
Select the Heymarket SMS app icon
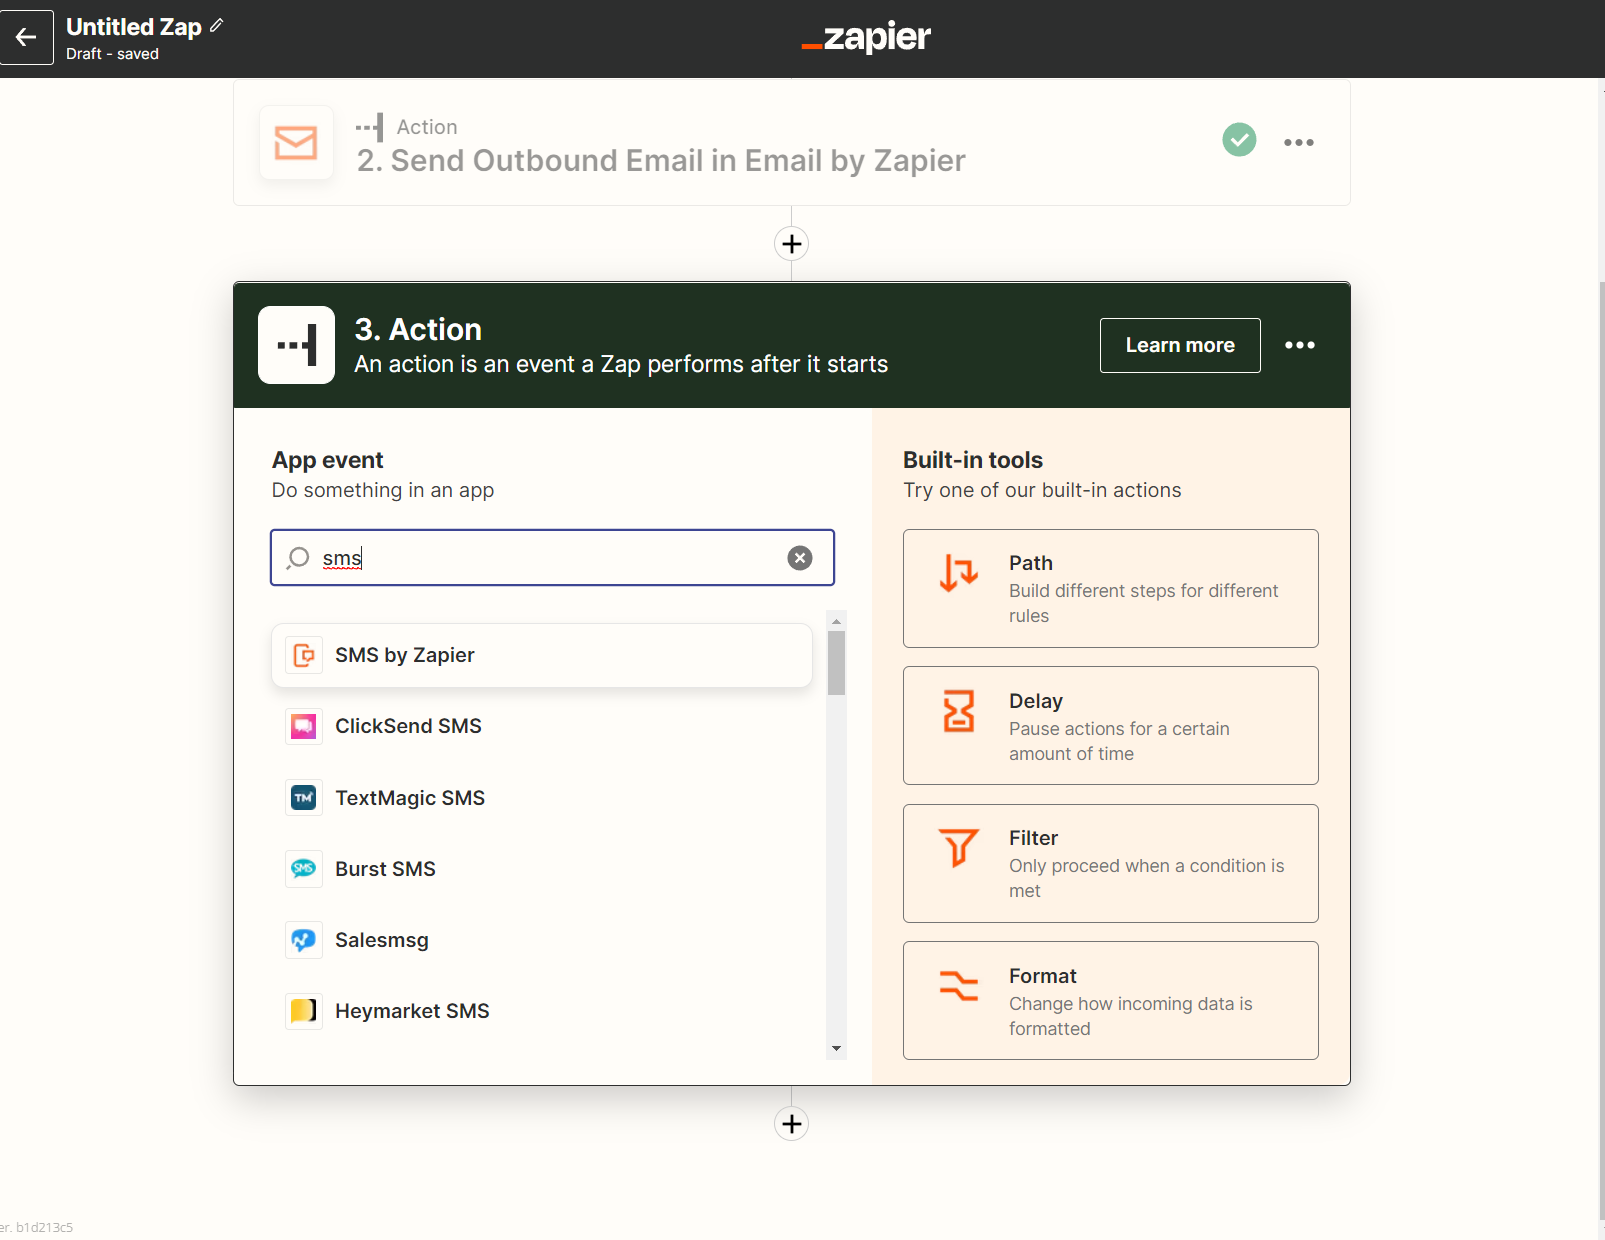[304, 1011]
